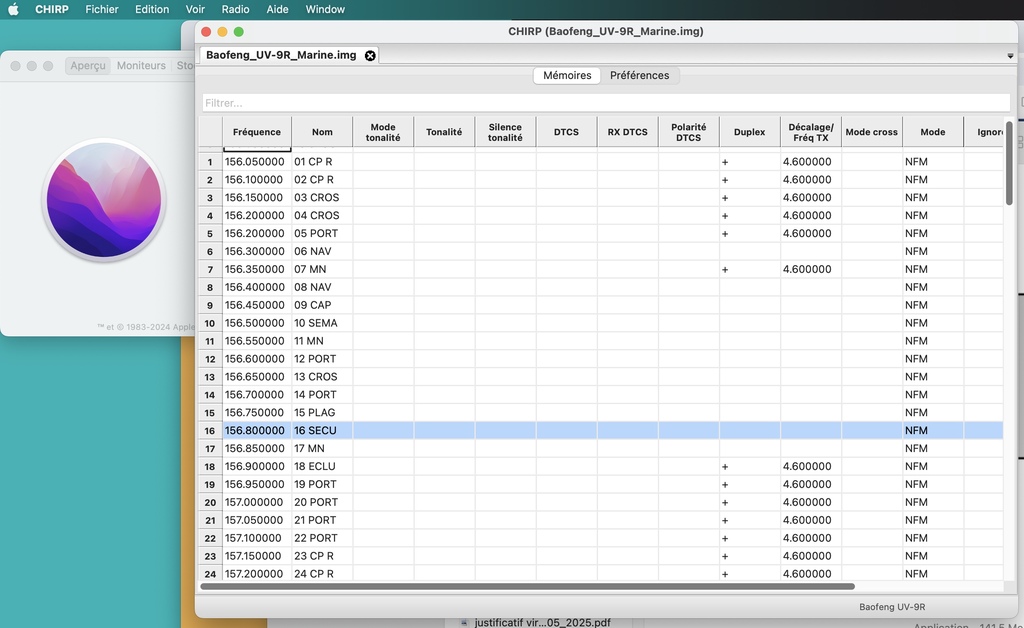Click the name cell "10 SEMA"
Viewport: 1024px width, 628px height.
[322, 323]
